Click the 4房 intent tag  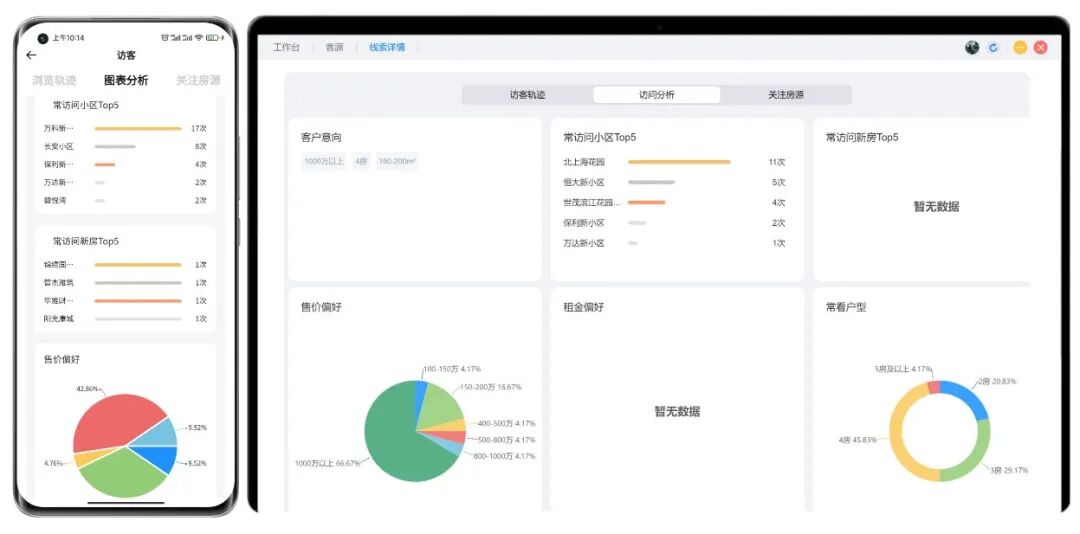361,161
